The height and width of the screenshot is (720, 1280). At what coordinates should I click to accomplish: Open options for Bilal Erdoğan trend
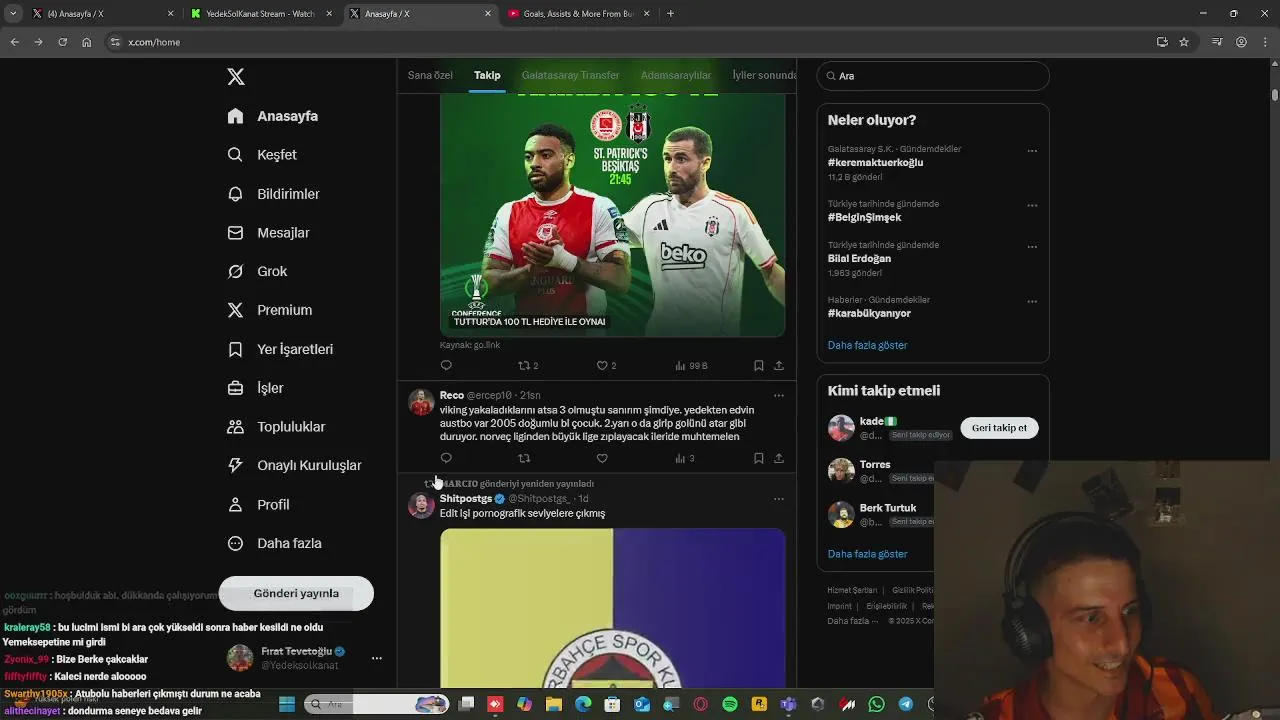tap(1032, 247)
